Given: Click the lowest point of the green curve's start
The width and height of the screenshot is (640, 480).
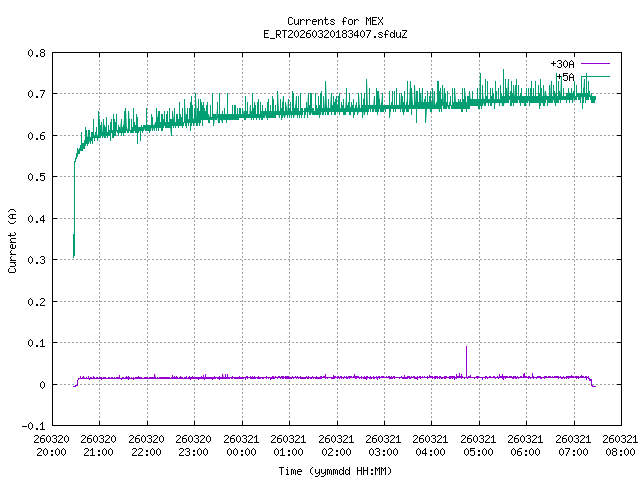Looking at the screenshot, I should point(74,256).
